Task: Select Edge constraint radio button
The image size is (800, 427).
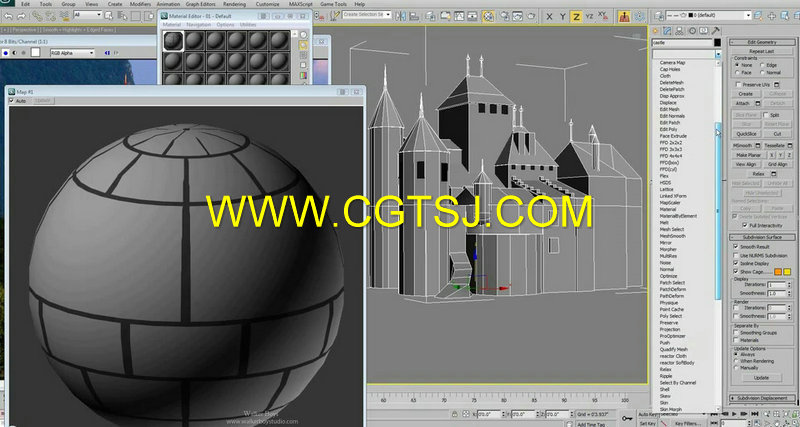Action: [762, 65]
